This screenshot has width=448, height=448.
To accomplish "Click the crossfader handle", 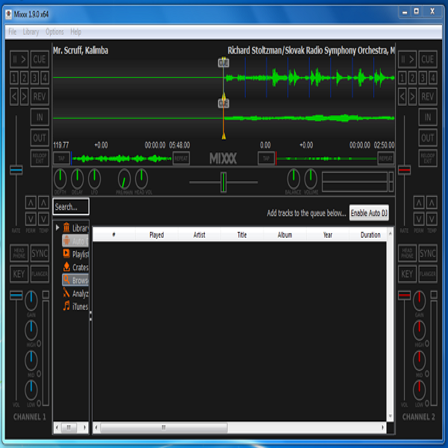I will (223, 182).
